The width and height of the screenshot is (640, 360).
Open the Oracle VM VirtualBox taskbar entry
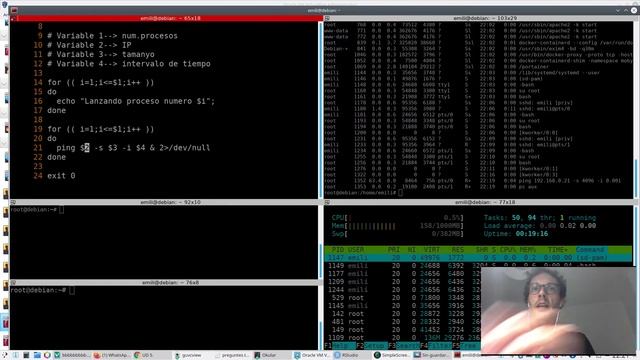click(312, 355)
